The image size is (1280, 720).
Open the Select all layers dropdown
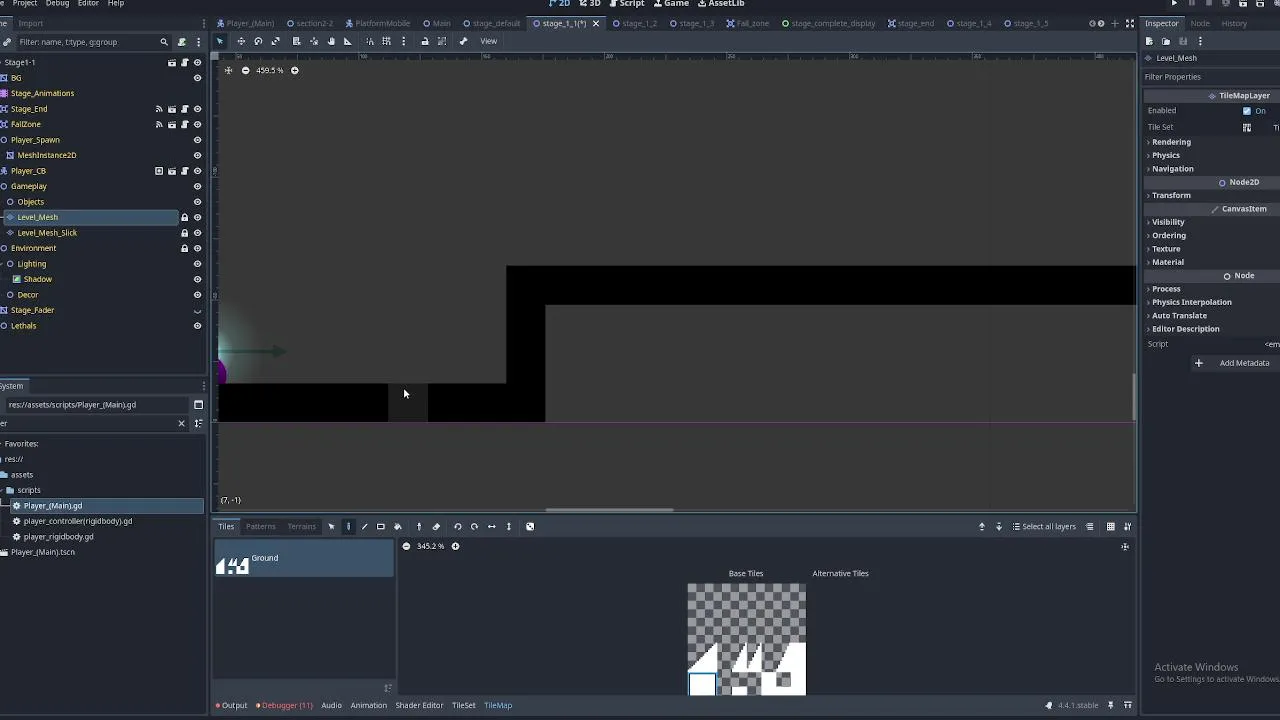coord(1044,526)
